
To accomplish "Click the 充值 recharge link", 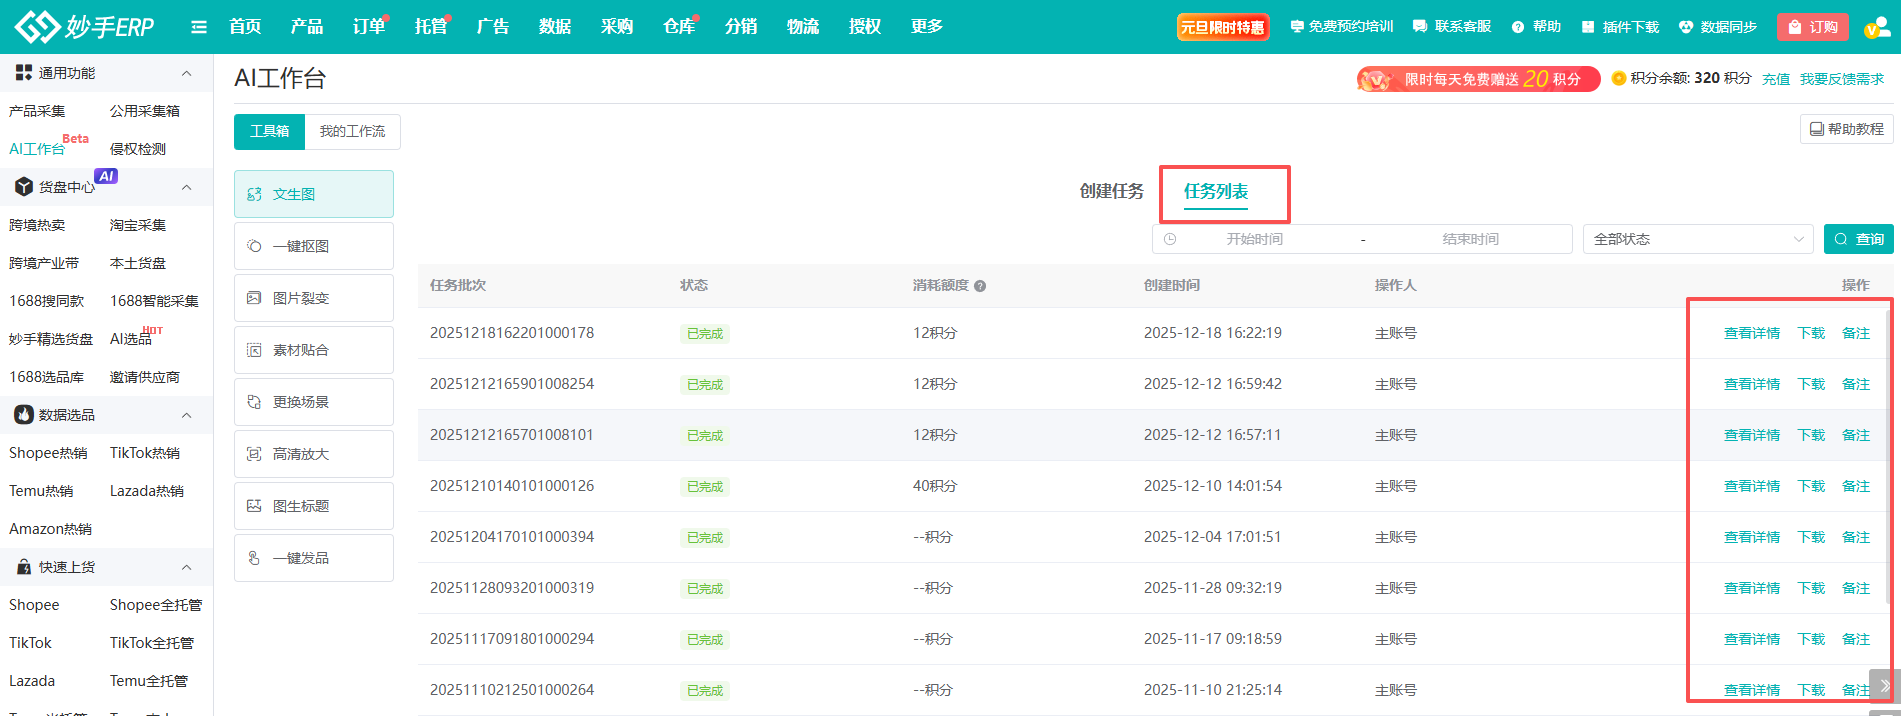I will tap(1775, 79).
